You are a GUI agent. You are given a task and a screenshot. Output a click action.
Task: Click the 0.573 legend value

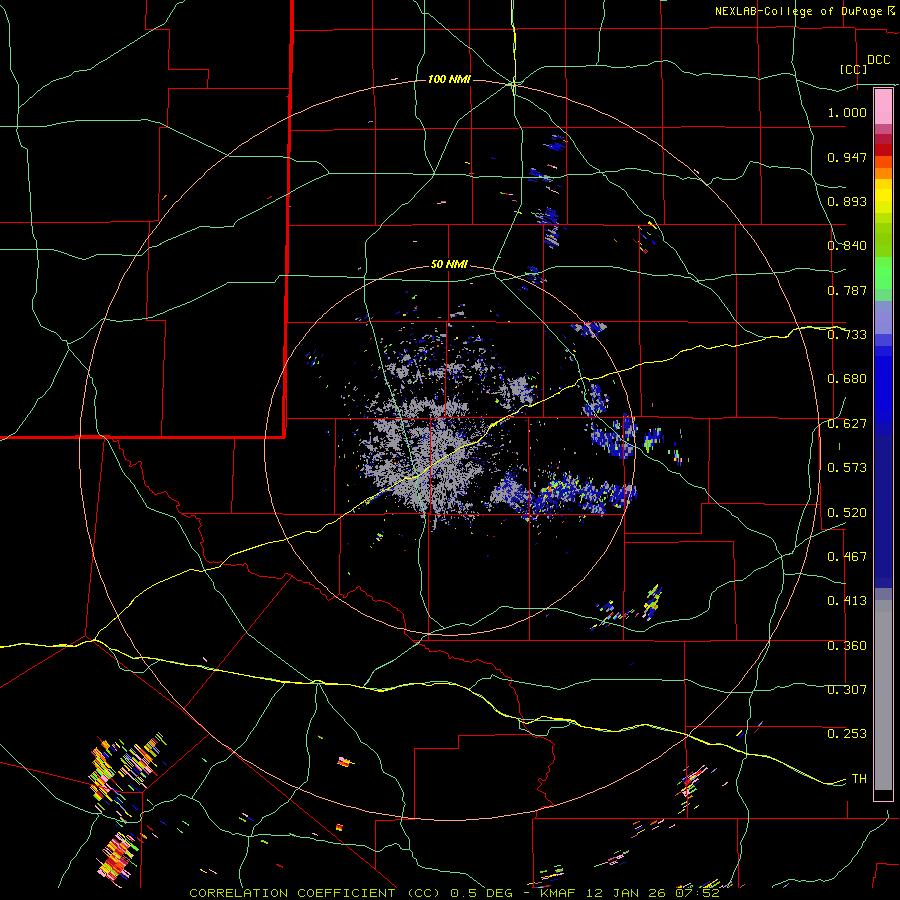point(847,468)
